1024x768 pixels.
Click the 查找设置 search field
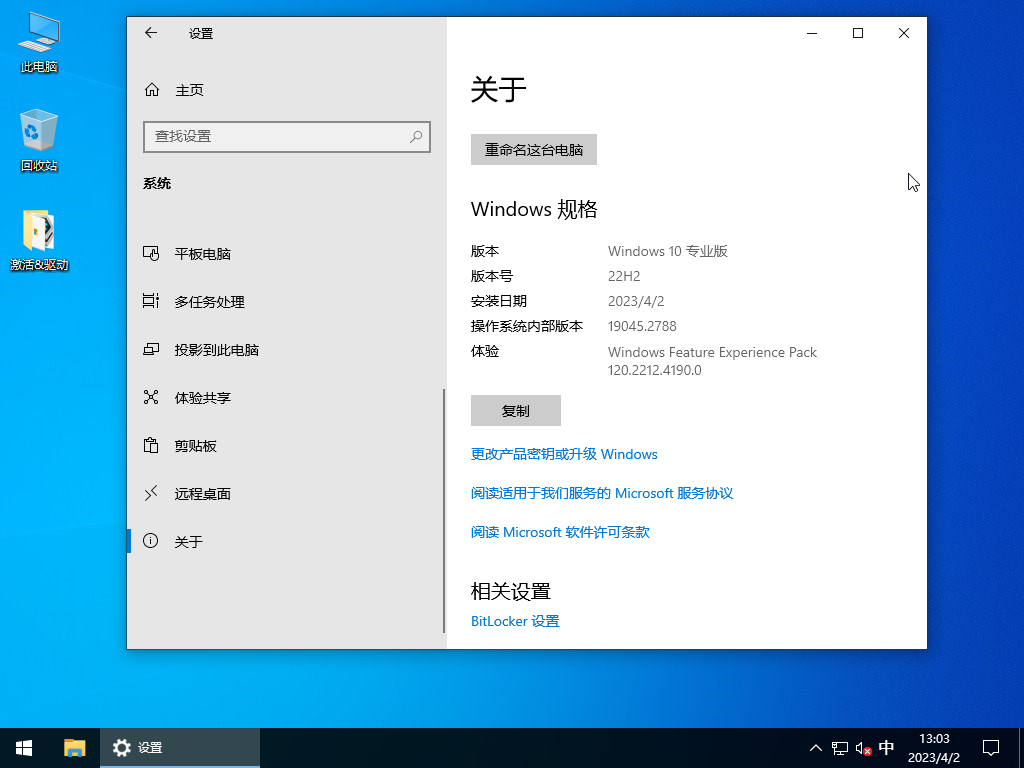point(287,136)
